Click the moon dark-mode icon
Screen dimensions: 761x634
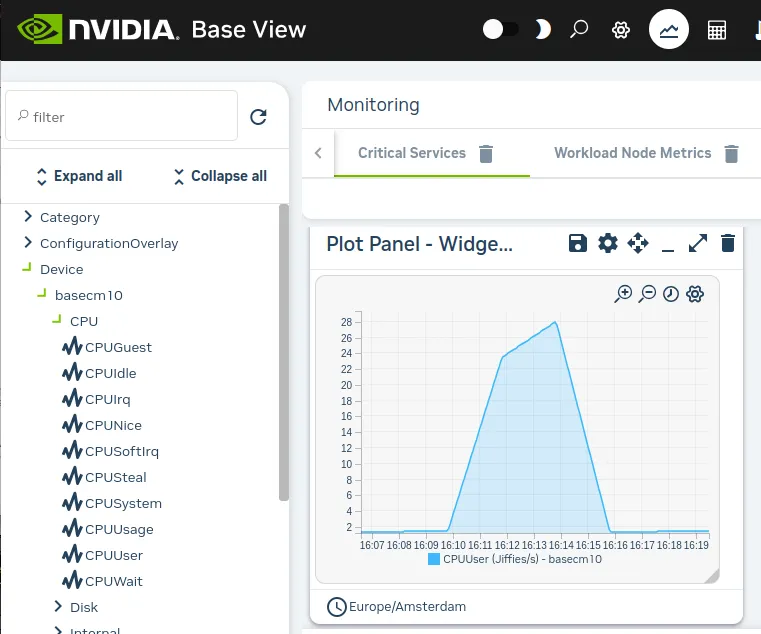click(x=543, y=29)
